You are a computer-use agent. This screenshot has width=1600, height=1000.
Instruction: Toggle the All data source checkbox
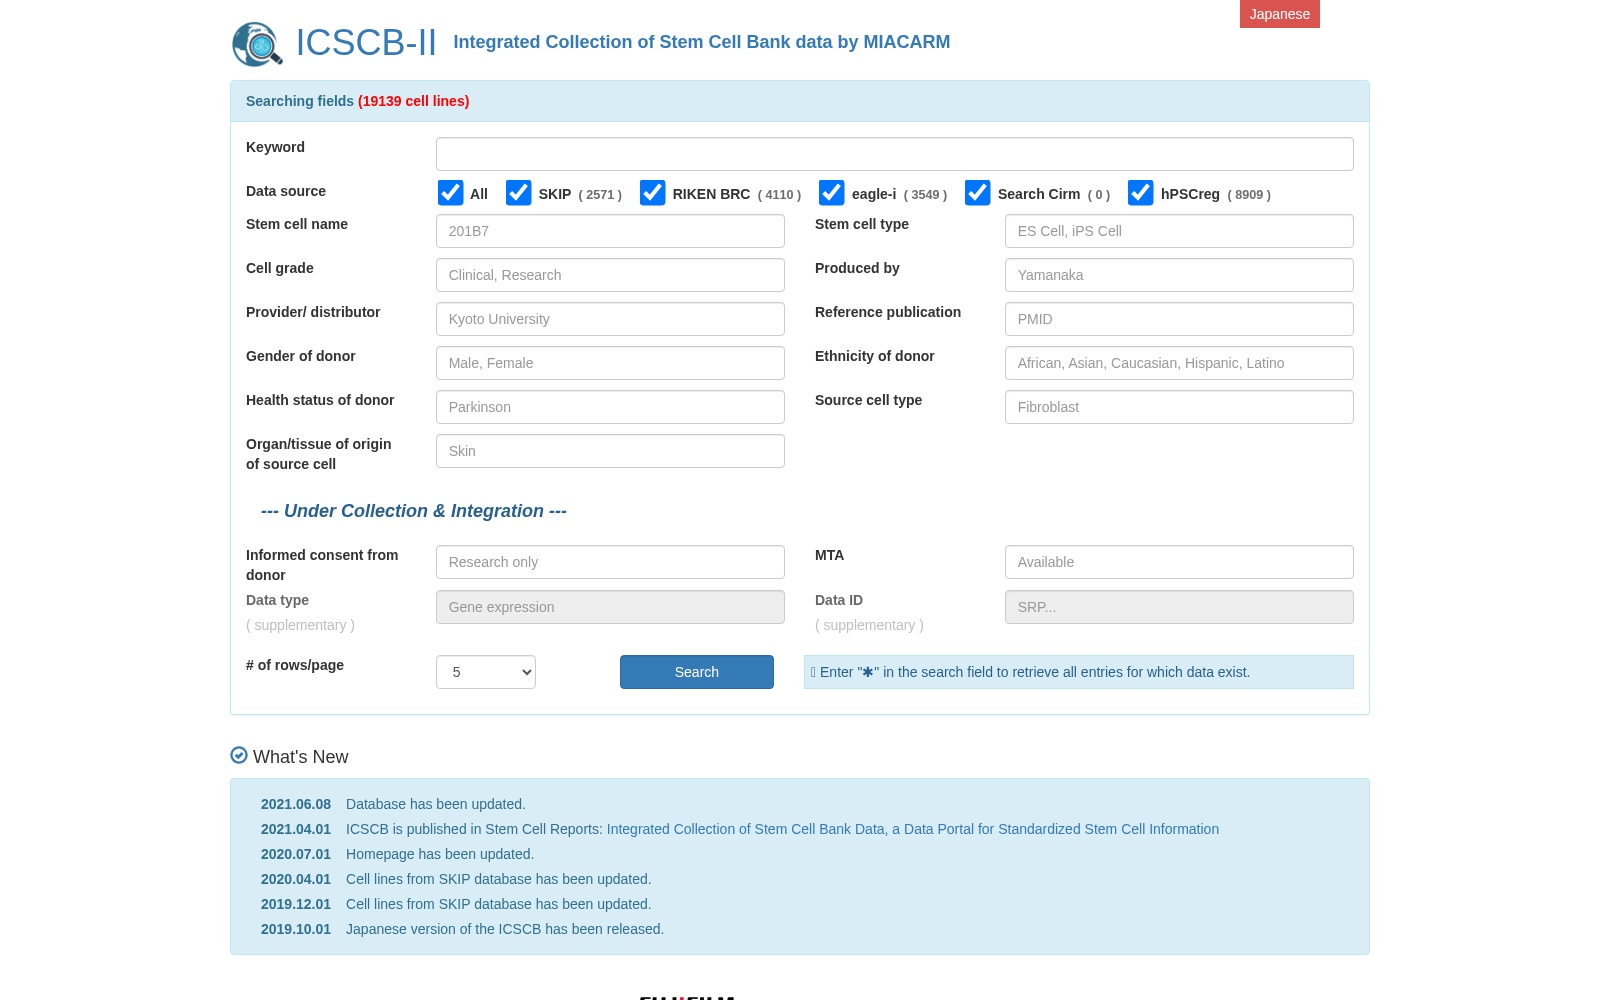(x=450, y=193)
